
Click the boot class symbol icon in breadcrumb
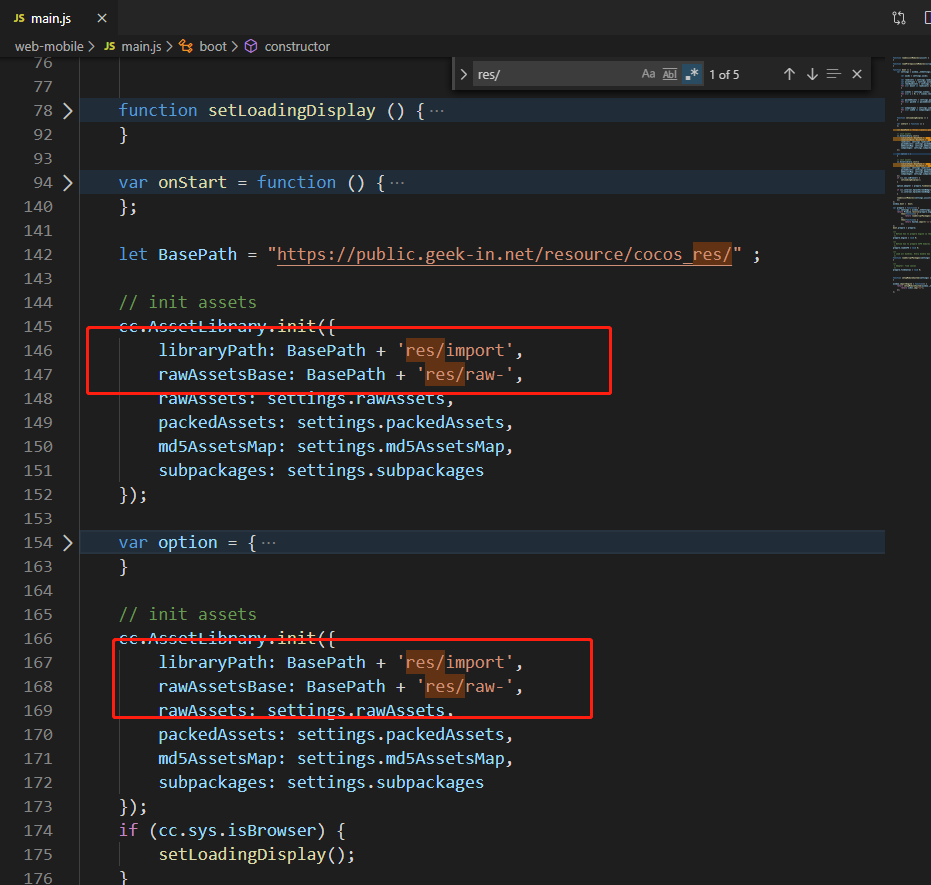tap(186, 46)
